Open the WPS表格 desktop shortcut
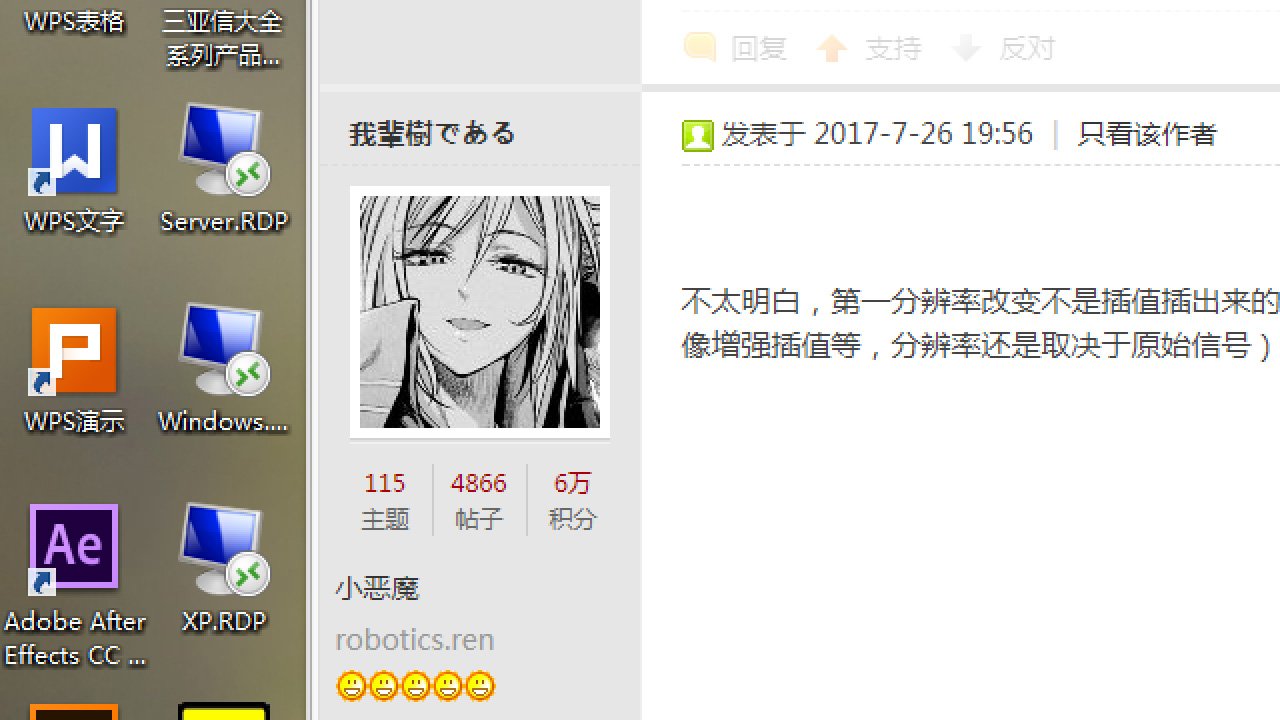This screenshot has height=720, width=1280. click(x=74, y=20)
